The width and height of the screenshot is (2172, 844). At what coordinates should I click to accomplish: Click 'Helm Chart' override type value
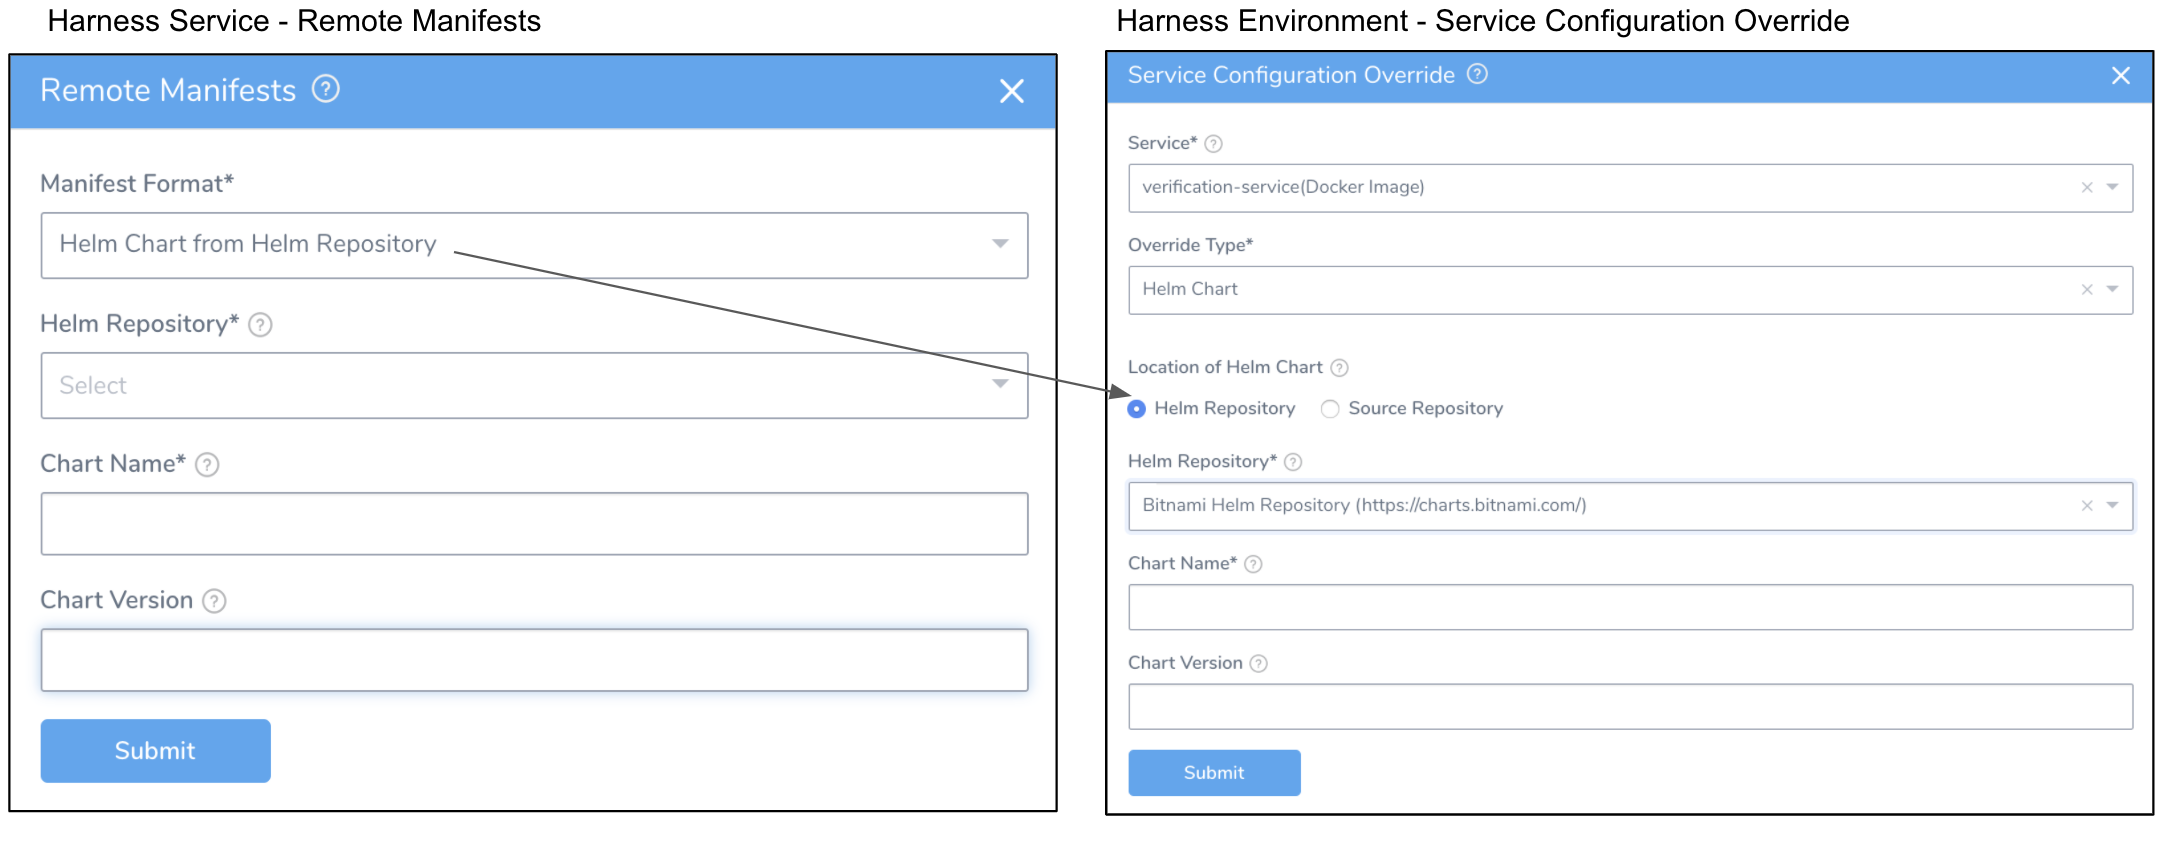1190,289
